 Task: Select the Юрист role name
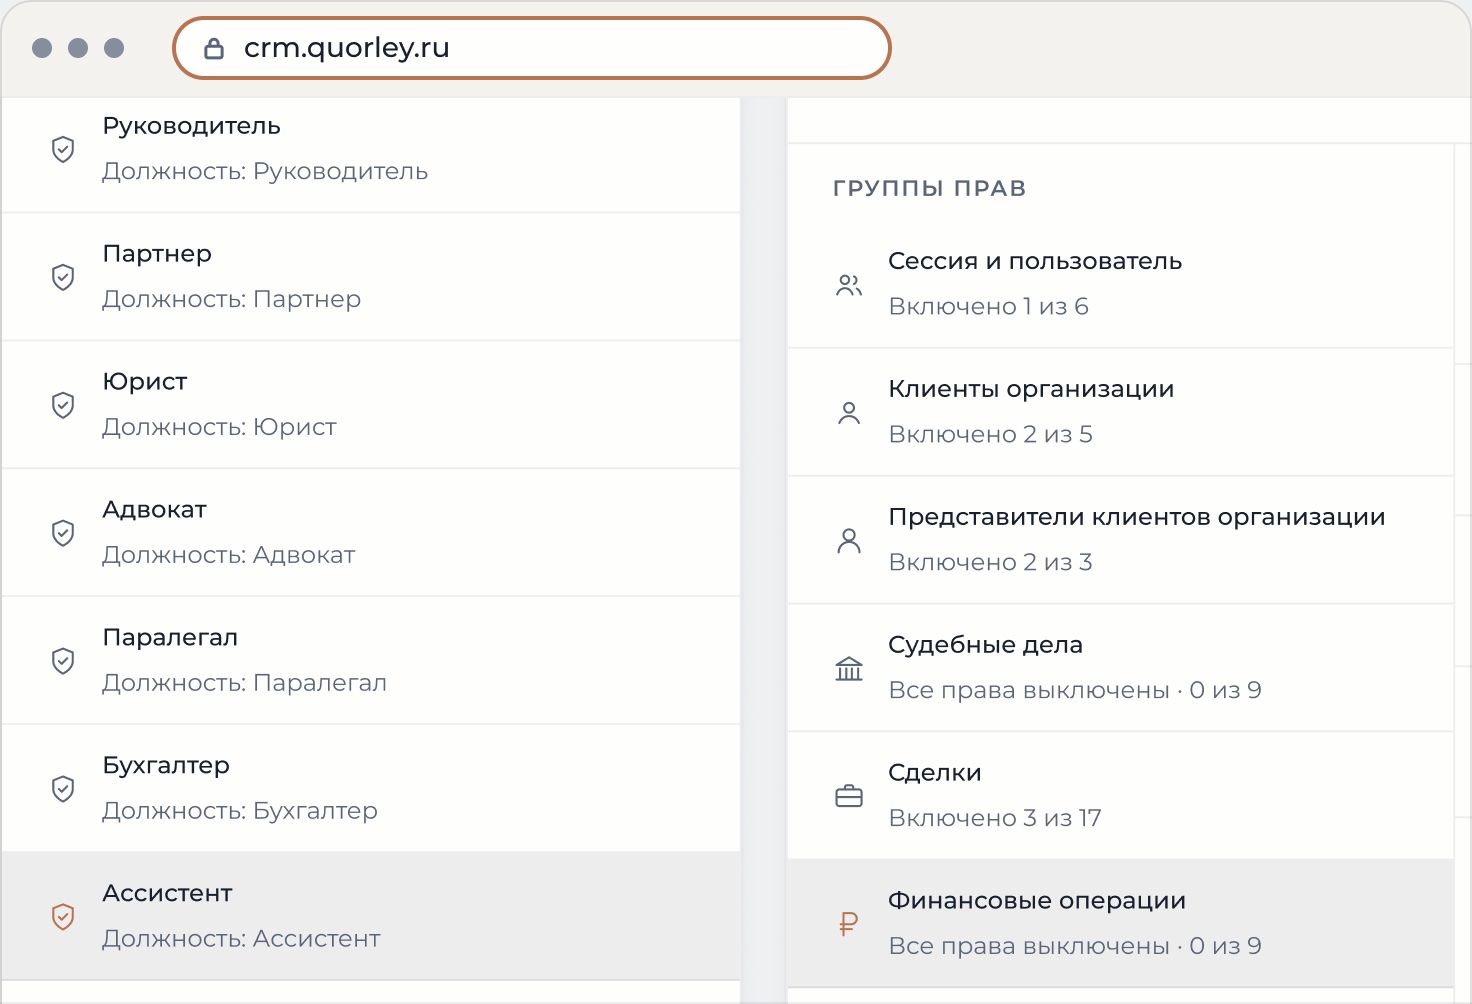145,382
